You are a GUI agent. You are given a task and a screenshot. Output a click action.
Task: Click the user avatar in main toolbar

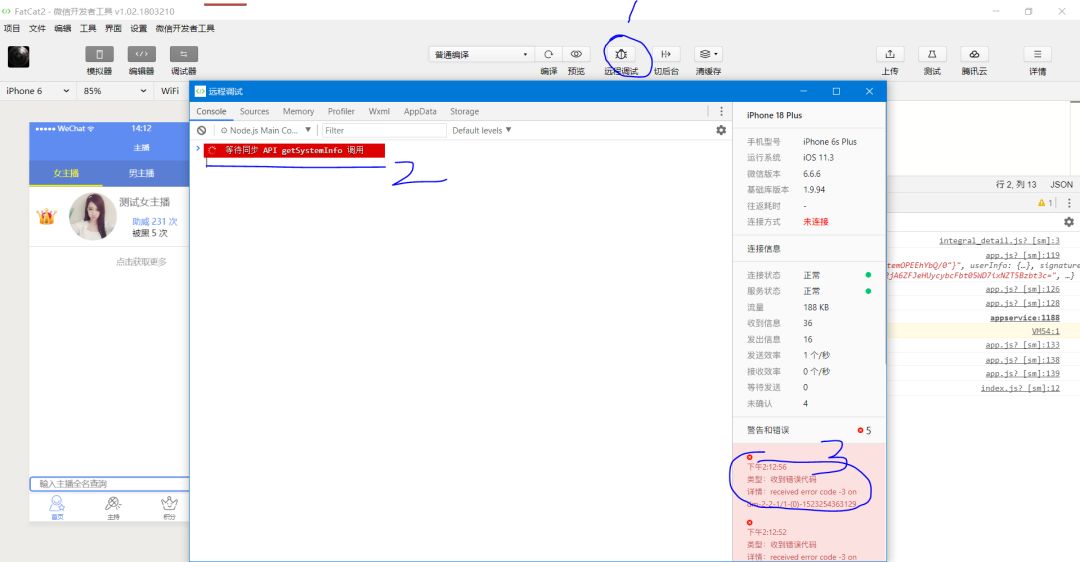(19, 56)
